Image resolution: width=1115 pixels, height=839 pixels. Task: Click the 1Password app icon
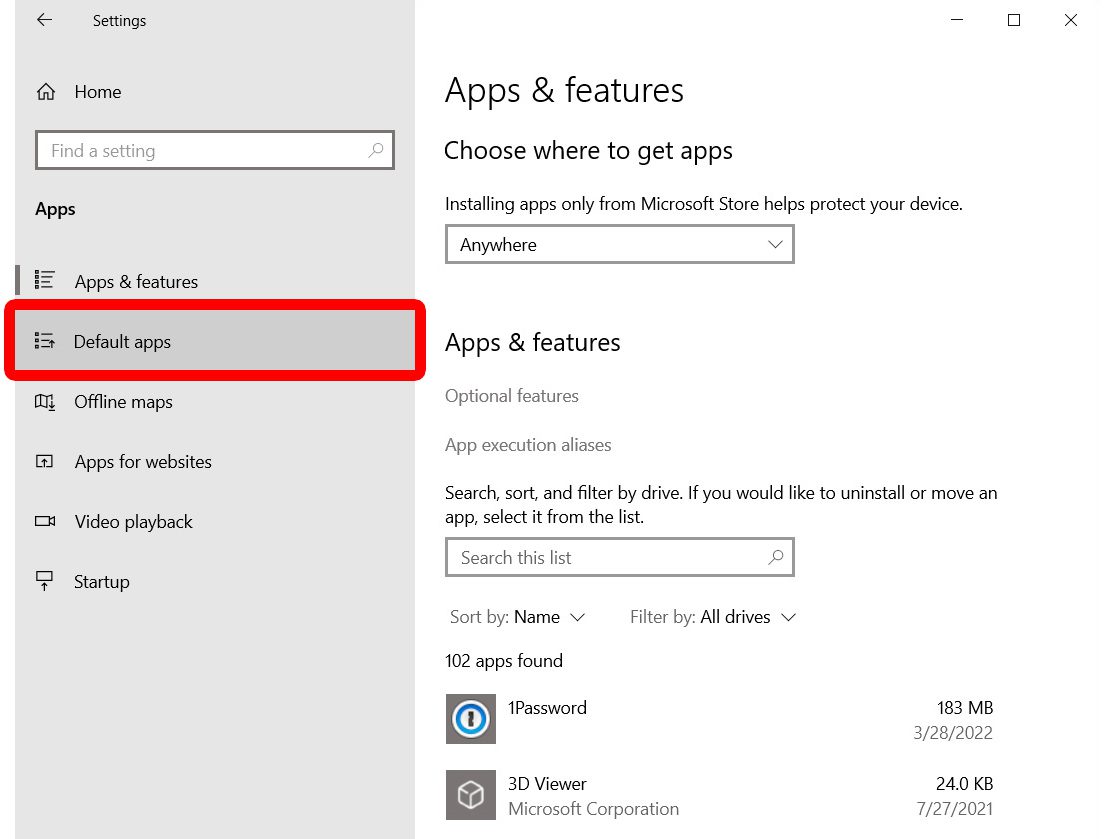click(x=470, y=719)
